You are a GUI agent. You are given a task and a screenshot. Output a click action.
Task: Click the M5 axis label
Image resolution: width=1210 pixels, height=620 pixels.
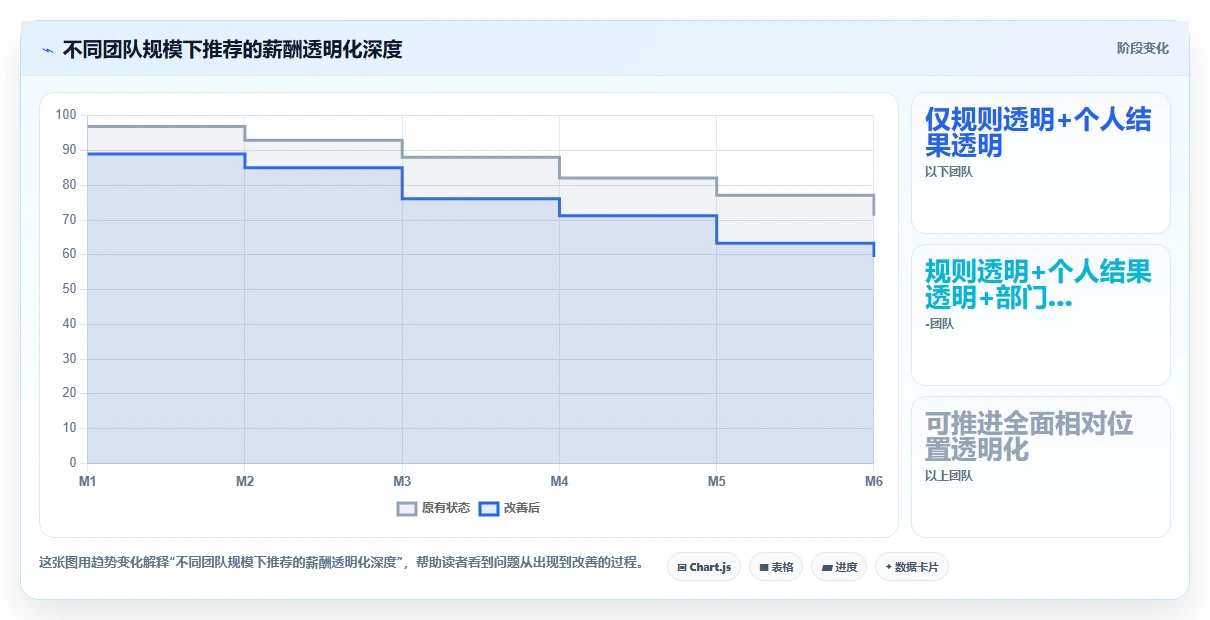tap(716, 481)
